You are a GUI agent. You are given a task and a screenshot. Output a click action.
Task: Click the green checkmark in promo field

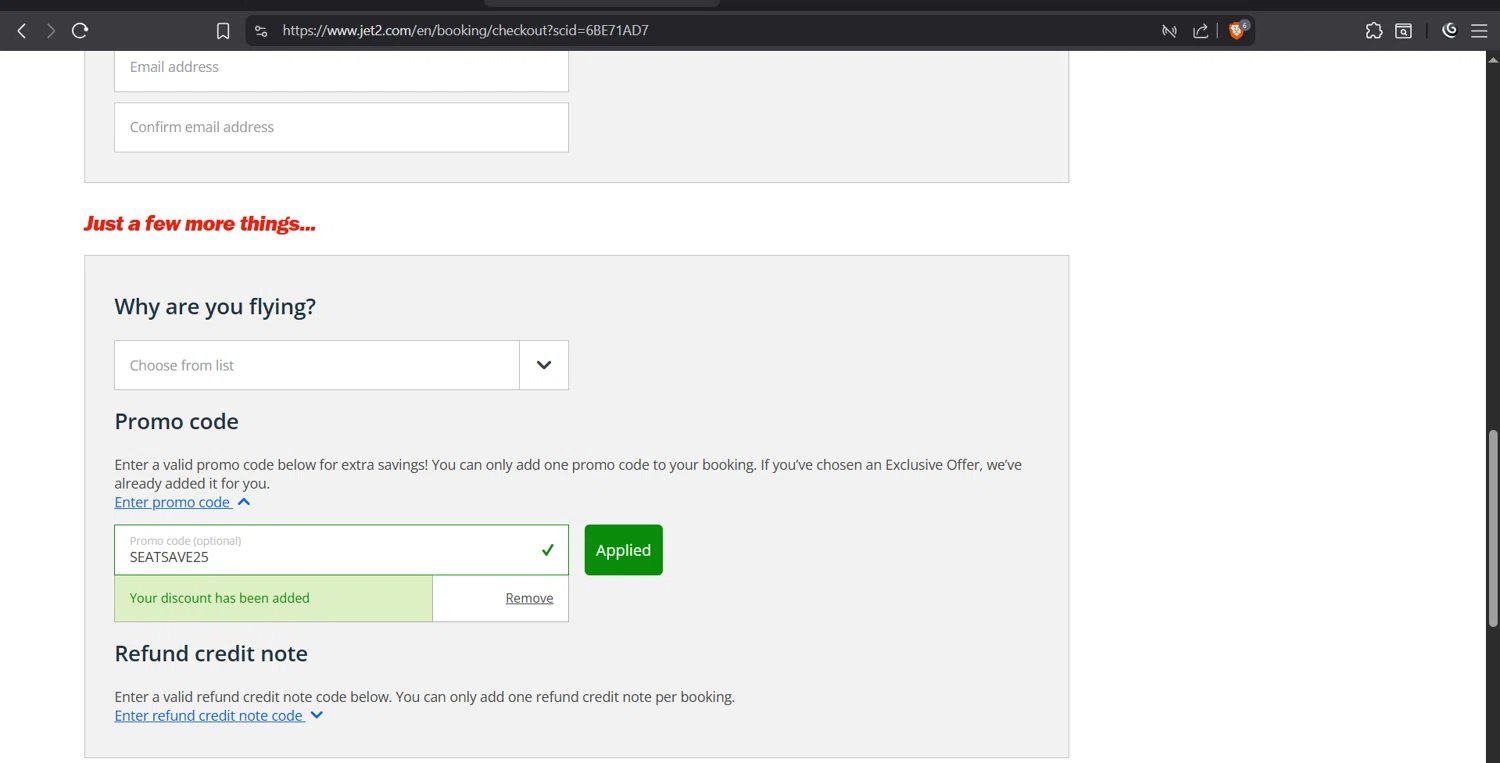tap(547, 550)
